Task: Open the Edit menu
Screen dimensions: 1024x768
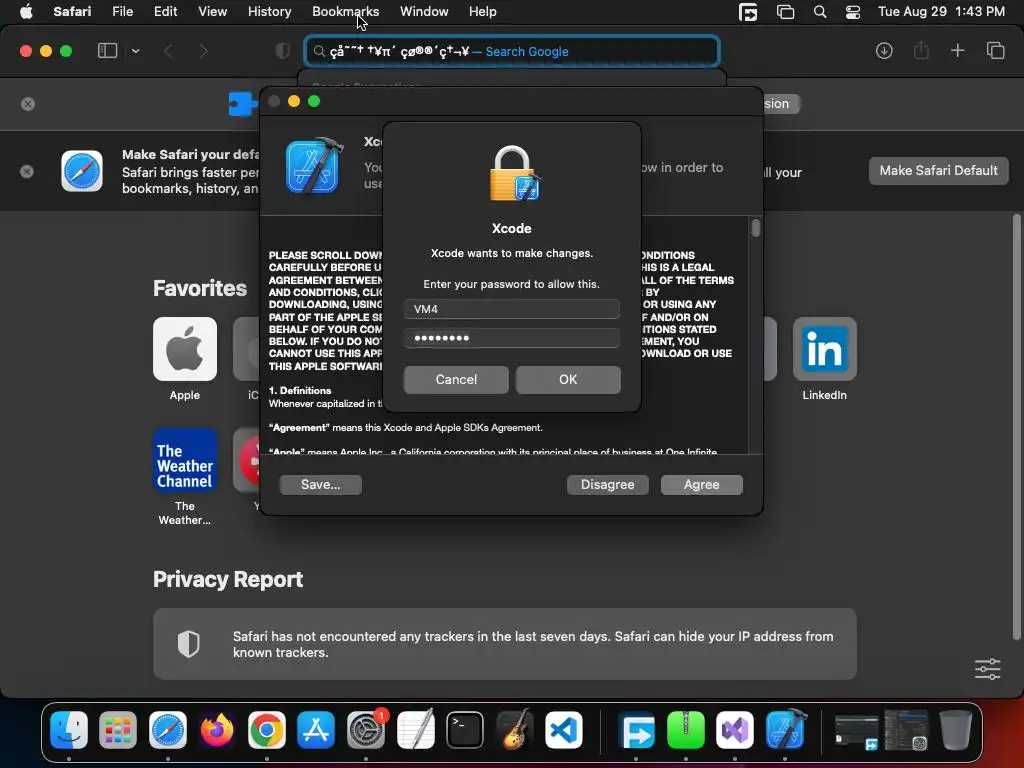Action: [165, 12]
